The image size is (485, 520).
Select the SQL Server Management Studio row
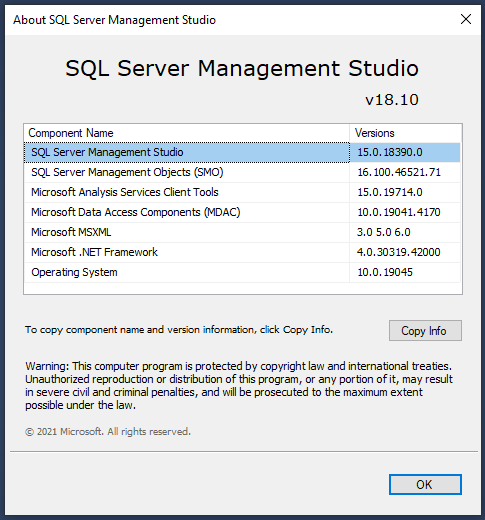(x=242, y=152)
